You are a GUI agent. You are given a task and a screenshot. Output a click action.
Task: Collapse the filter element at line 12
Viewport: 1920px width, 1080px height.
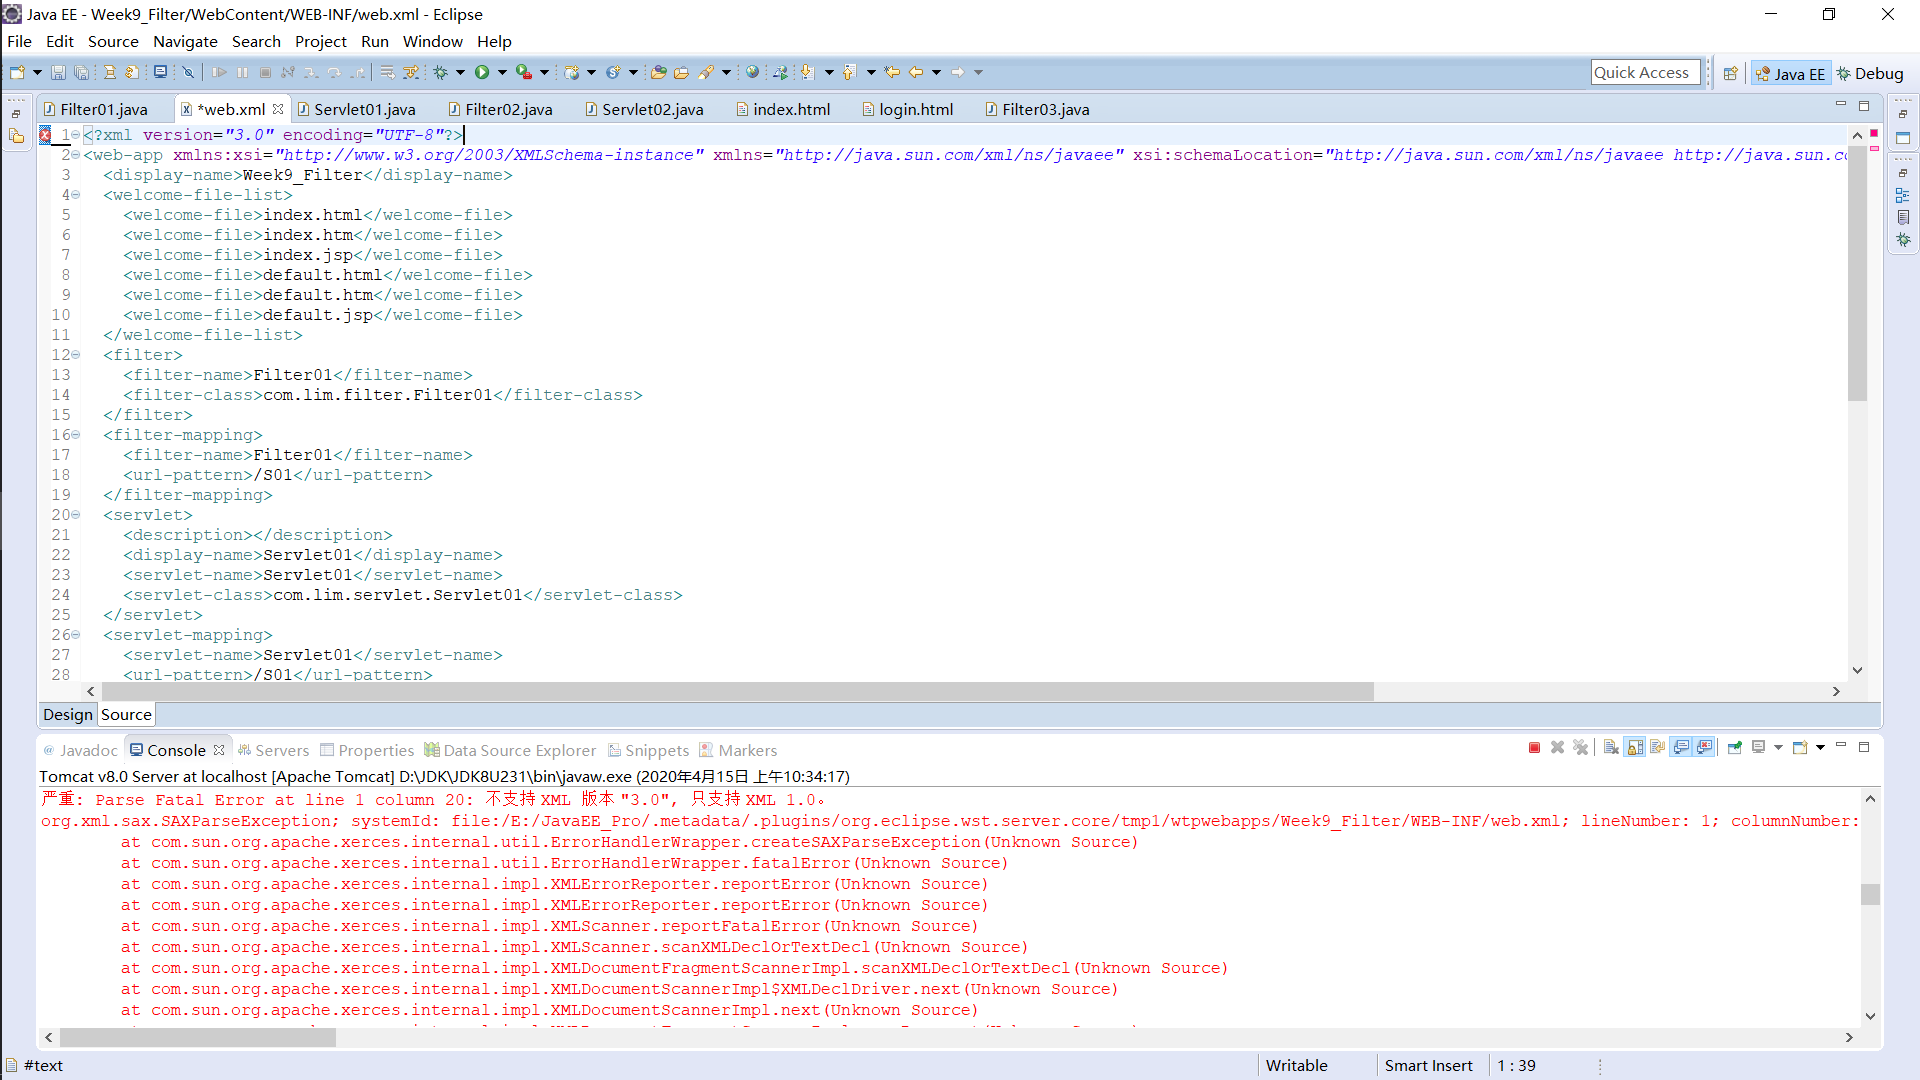(x=76, y=355)
